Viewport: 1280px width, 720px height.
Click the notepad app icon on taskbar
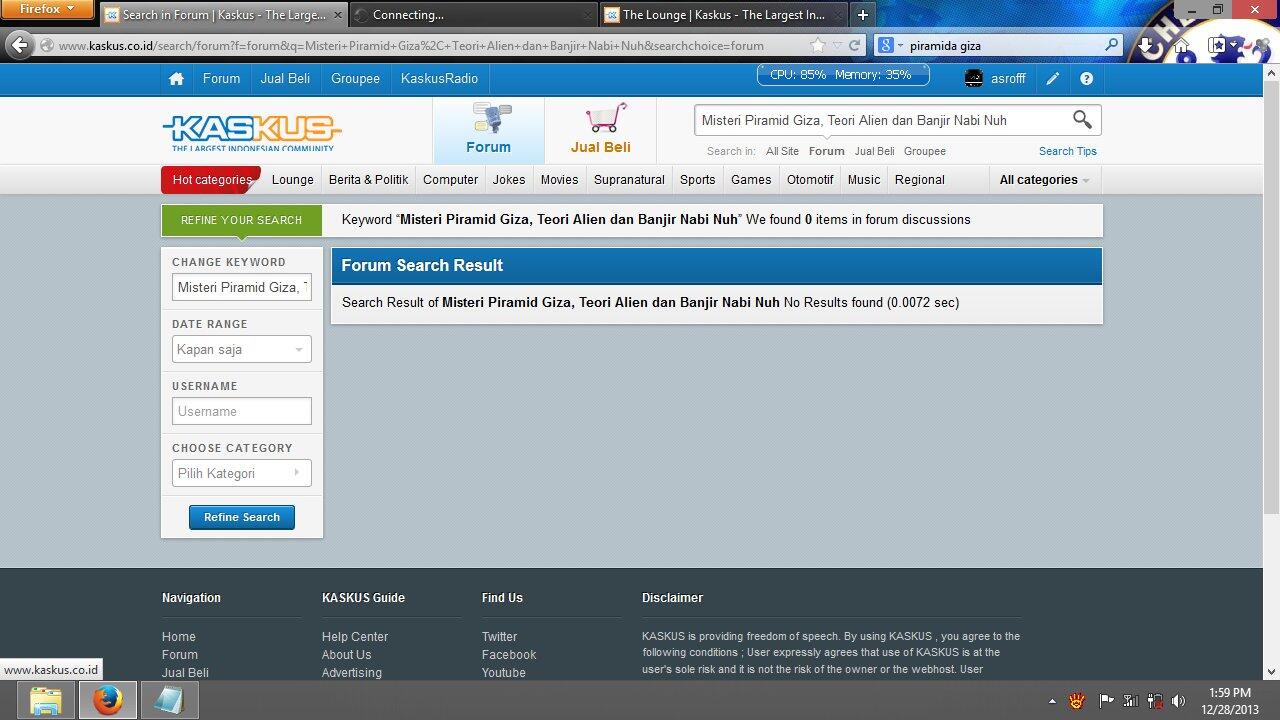(169, 700)
